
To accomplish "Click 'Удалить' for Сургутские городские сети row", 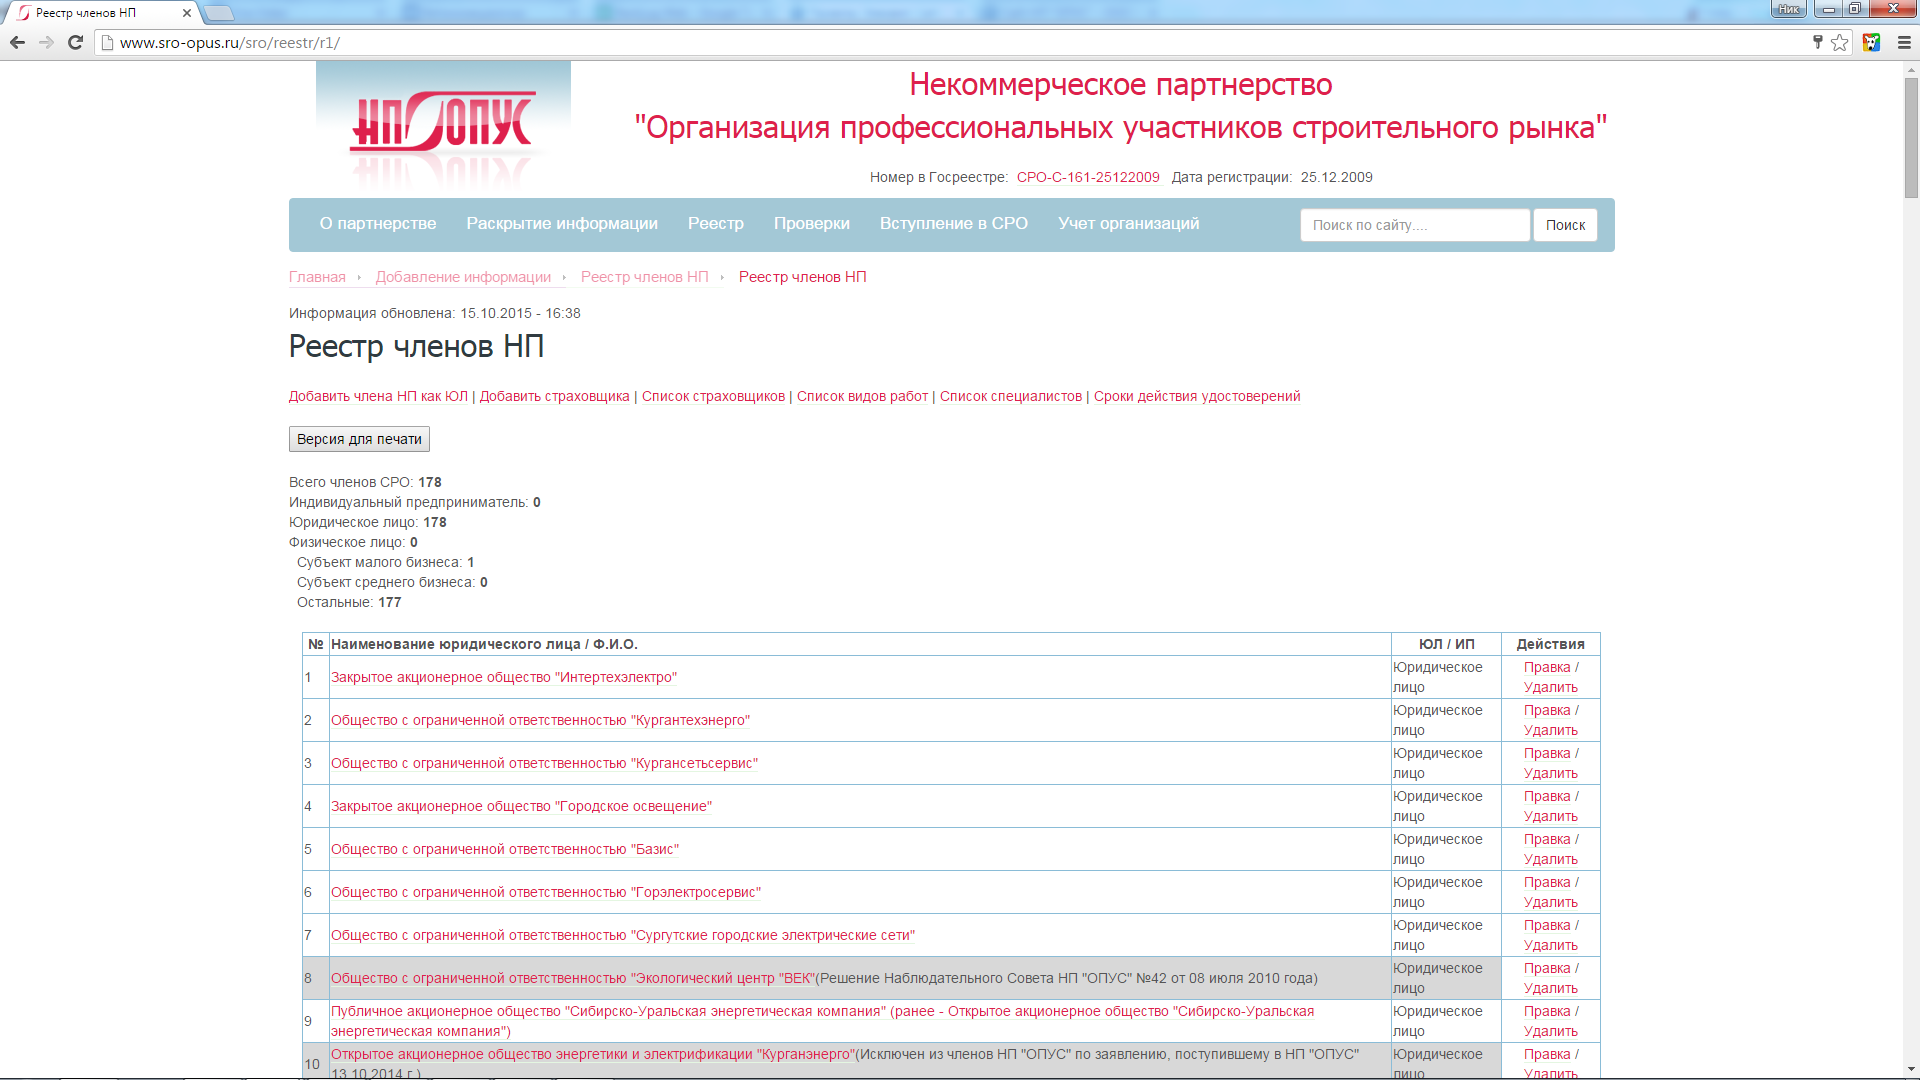I will (x=1551, y=946).
